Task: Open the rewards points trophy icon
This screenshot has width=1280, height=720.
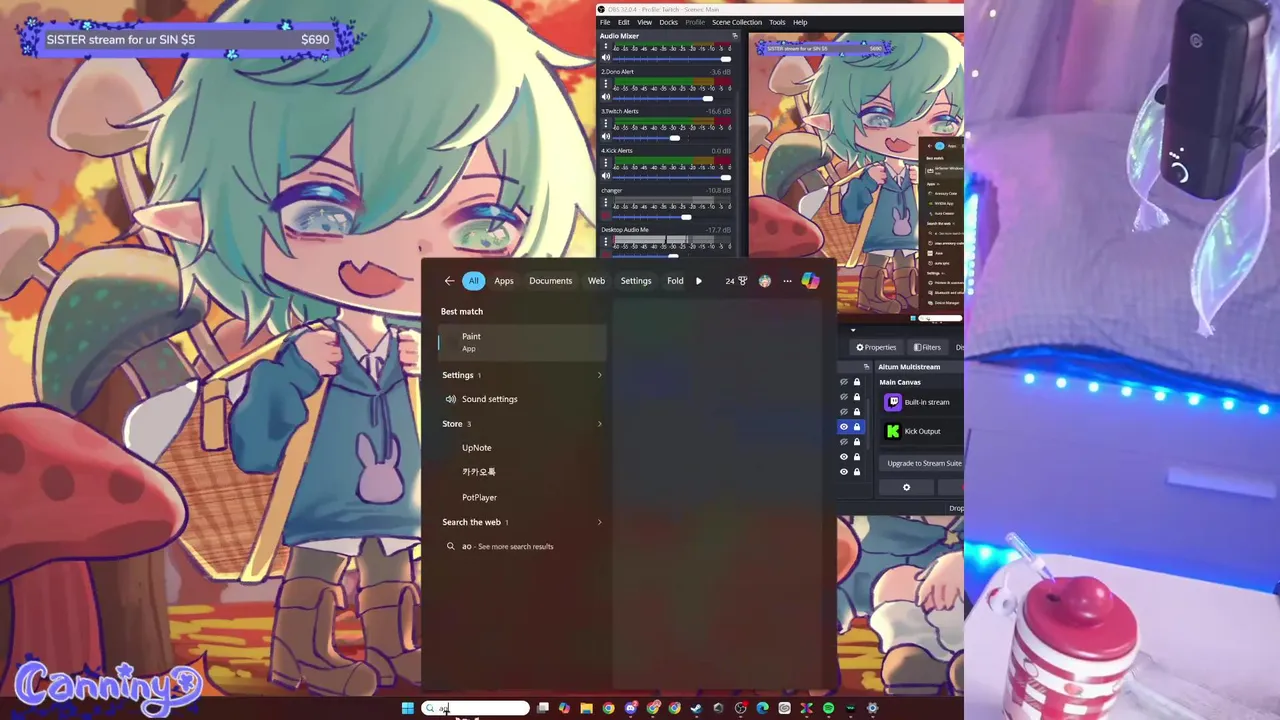Action: point(742,281)
